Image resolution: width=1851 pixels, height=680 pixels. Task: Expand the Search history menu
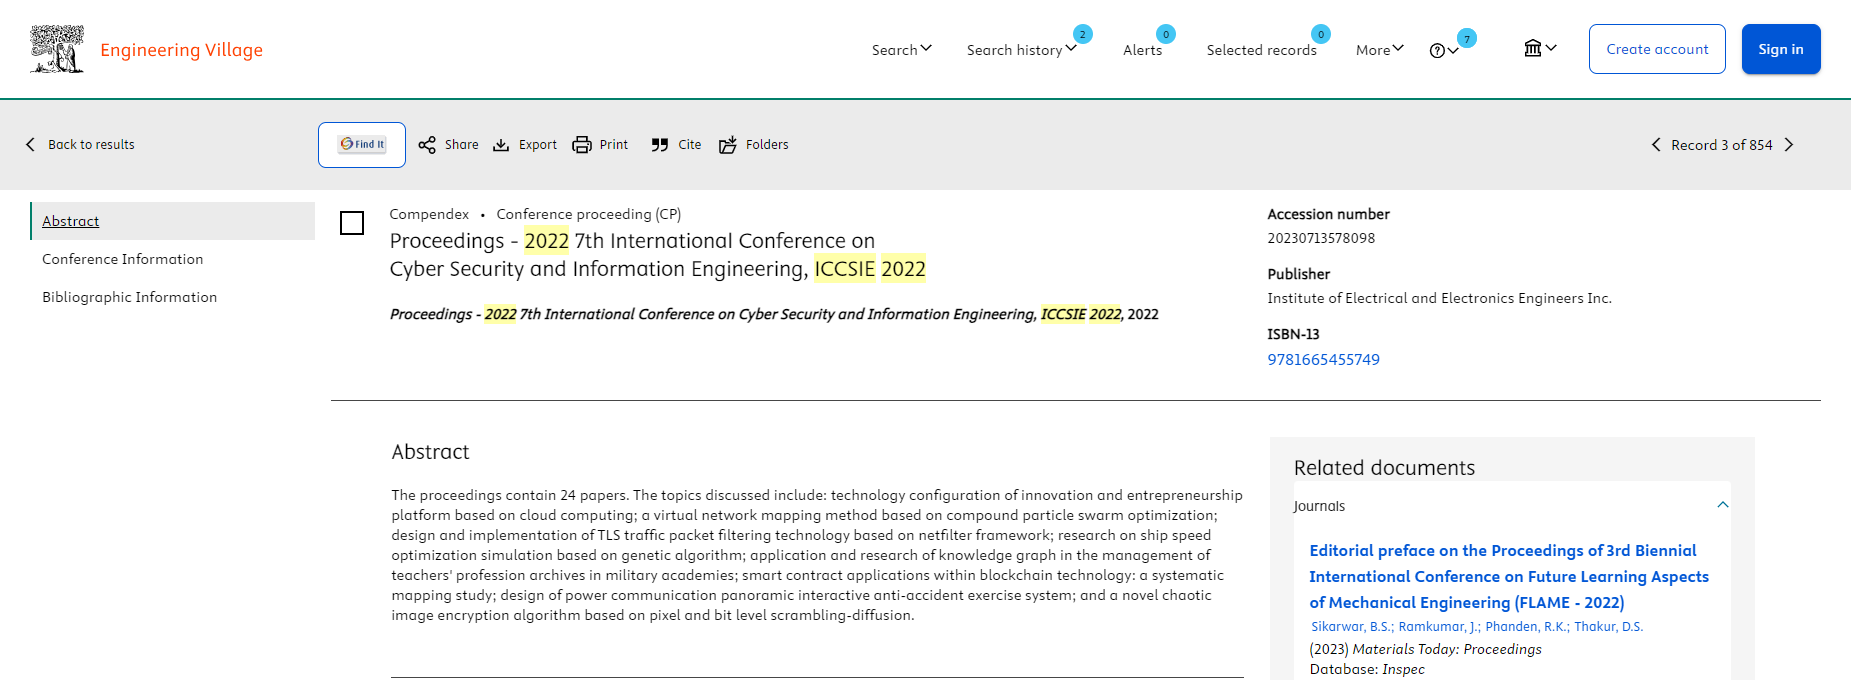pyautogui.click(x=1021, y=50)
